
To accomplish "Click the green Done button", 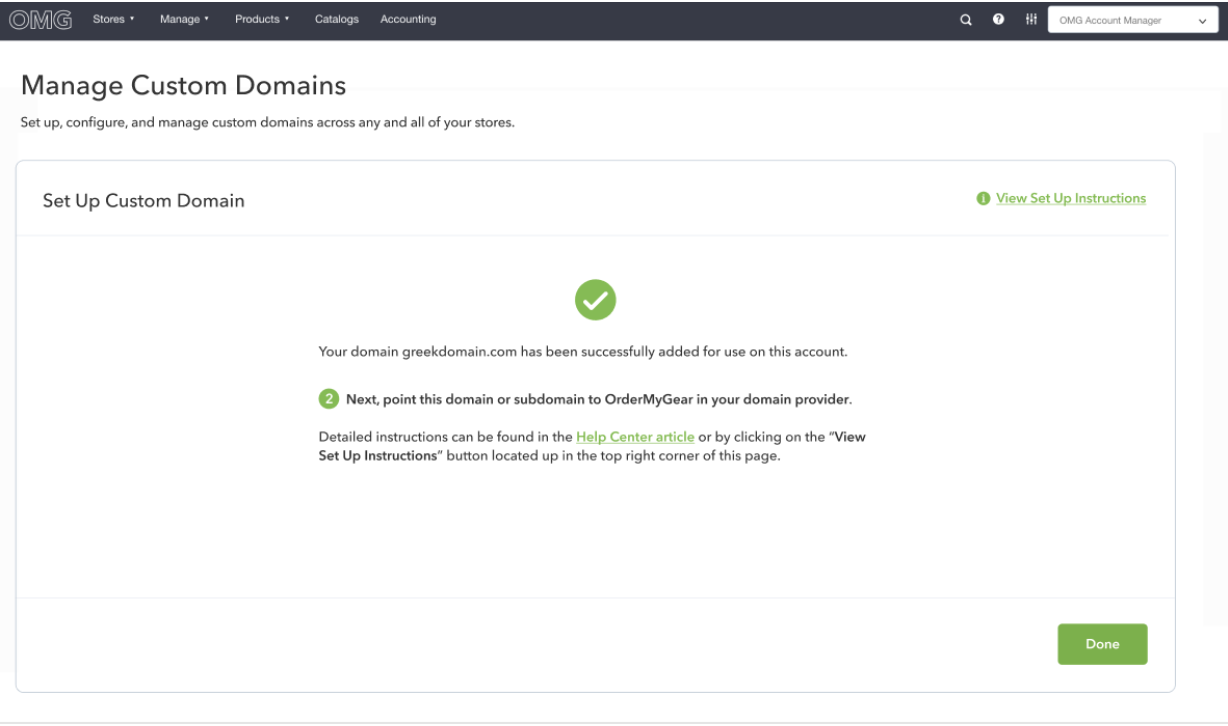I will pyautogui.click(x=1102, y=644).
